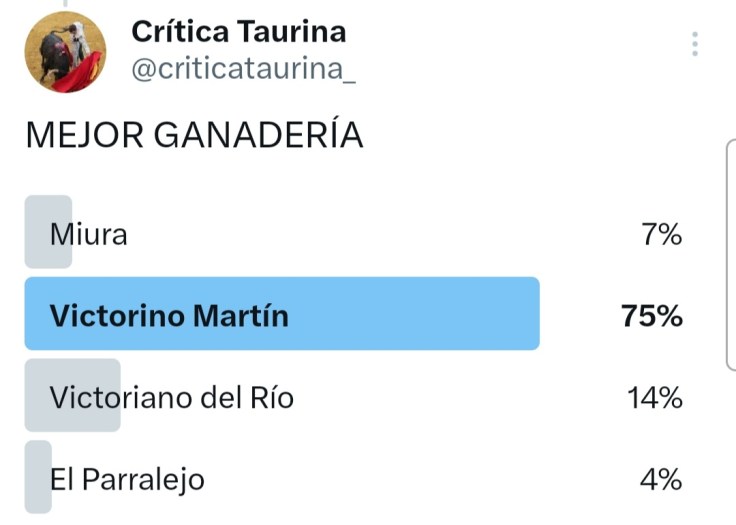Open the more options three-dot menu

pos(694,44)
